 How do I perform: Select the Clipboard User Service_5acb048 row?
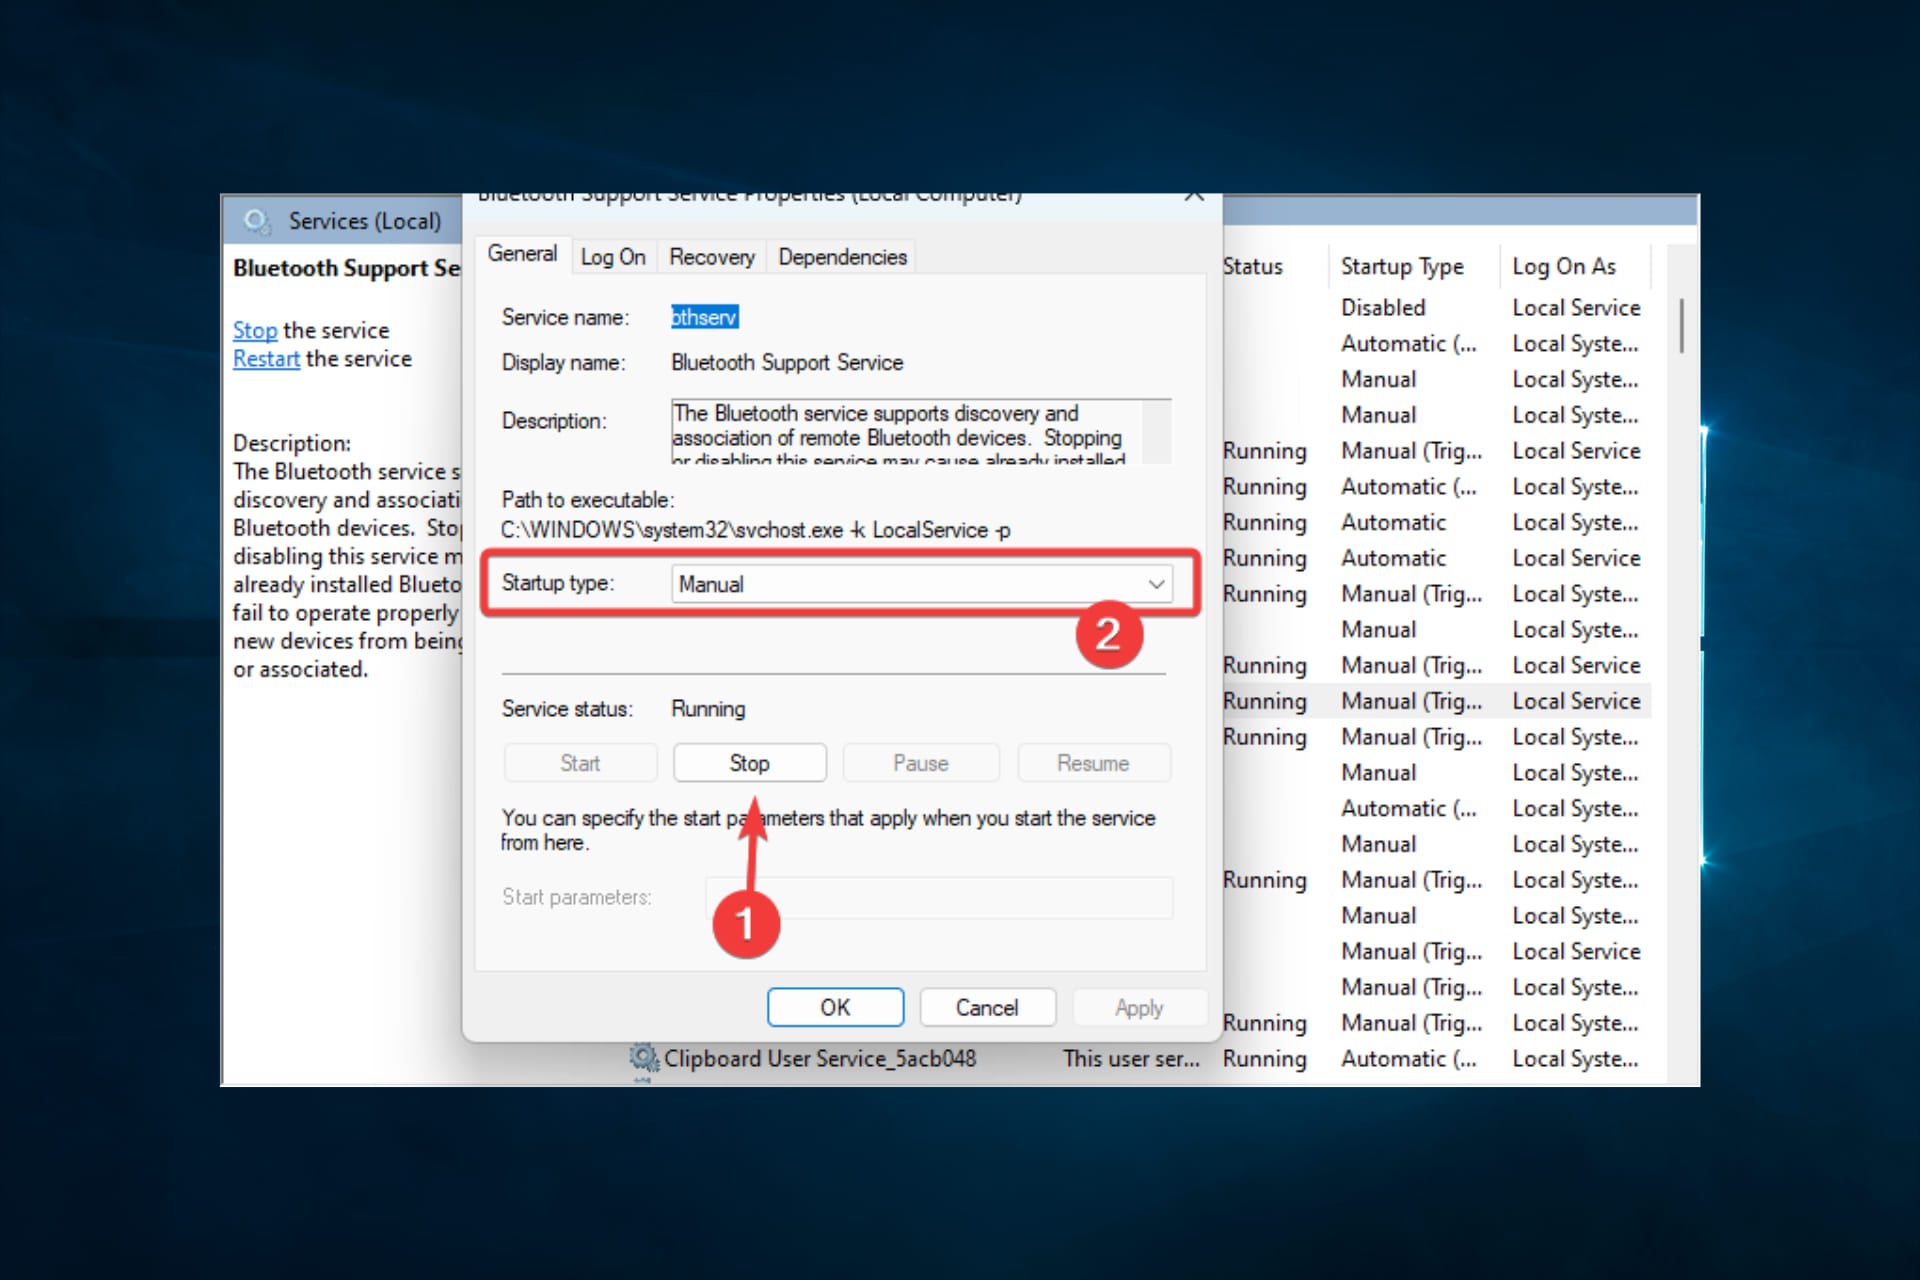820,1058
